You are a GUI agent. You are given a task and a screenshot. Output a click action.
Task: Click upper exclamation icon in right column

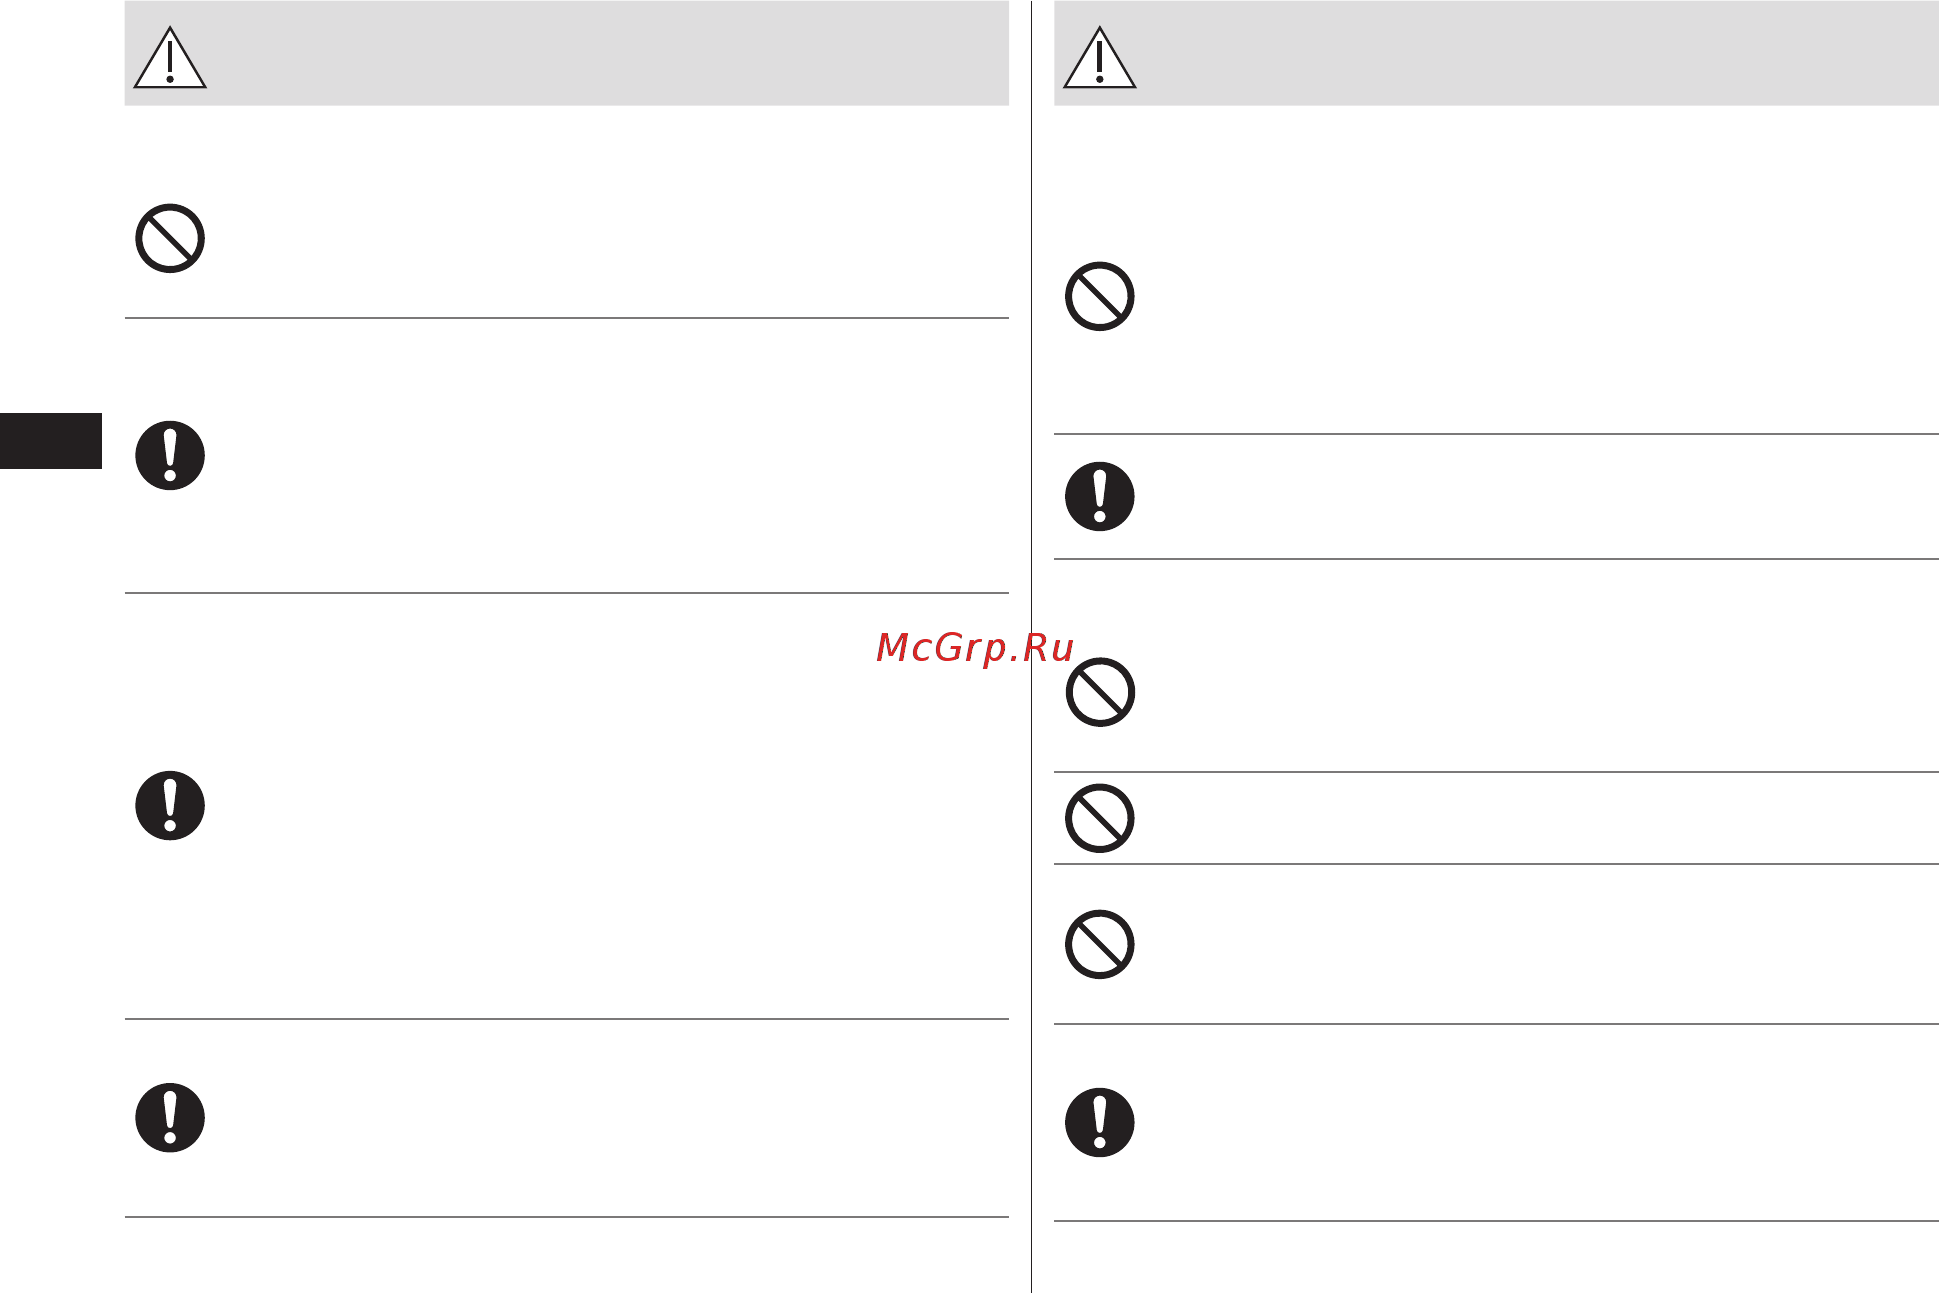(x=1099, y=496)
